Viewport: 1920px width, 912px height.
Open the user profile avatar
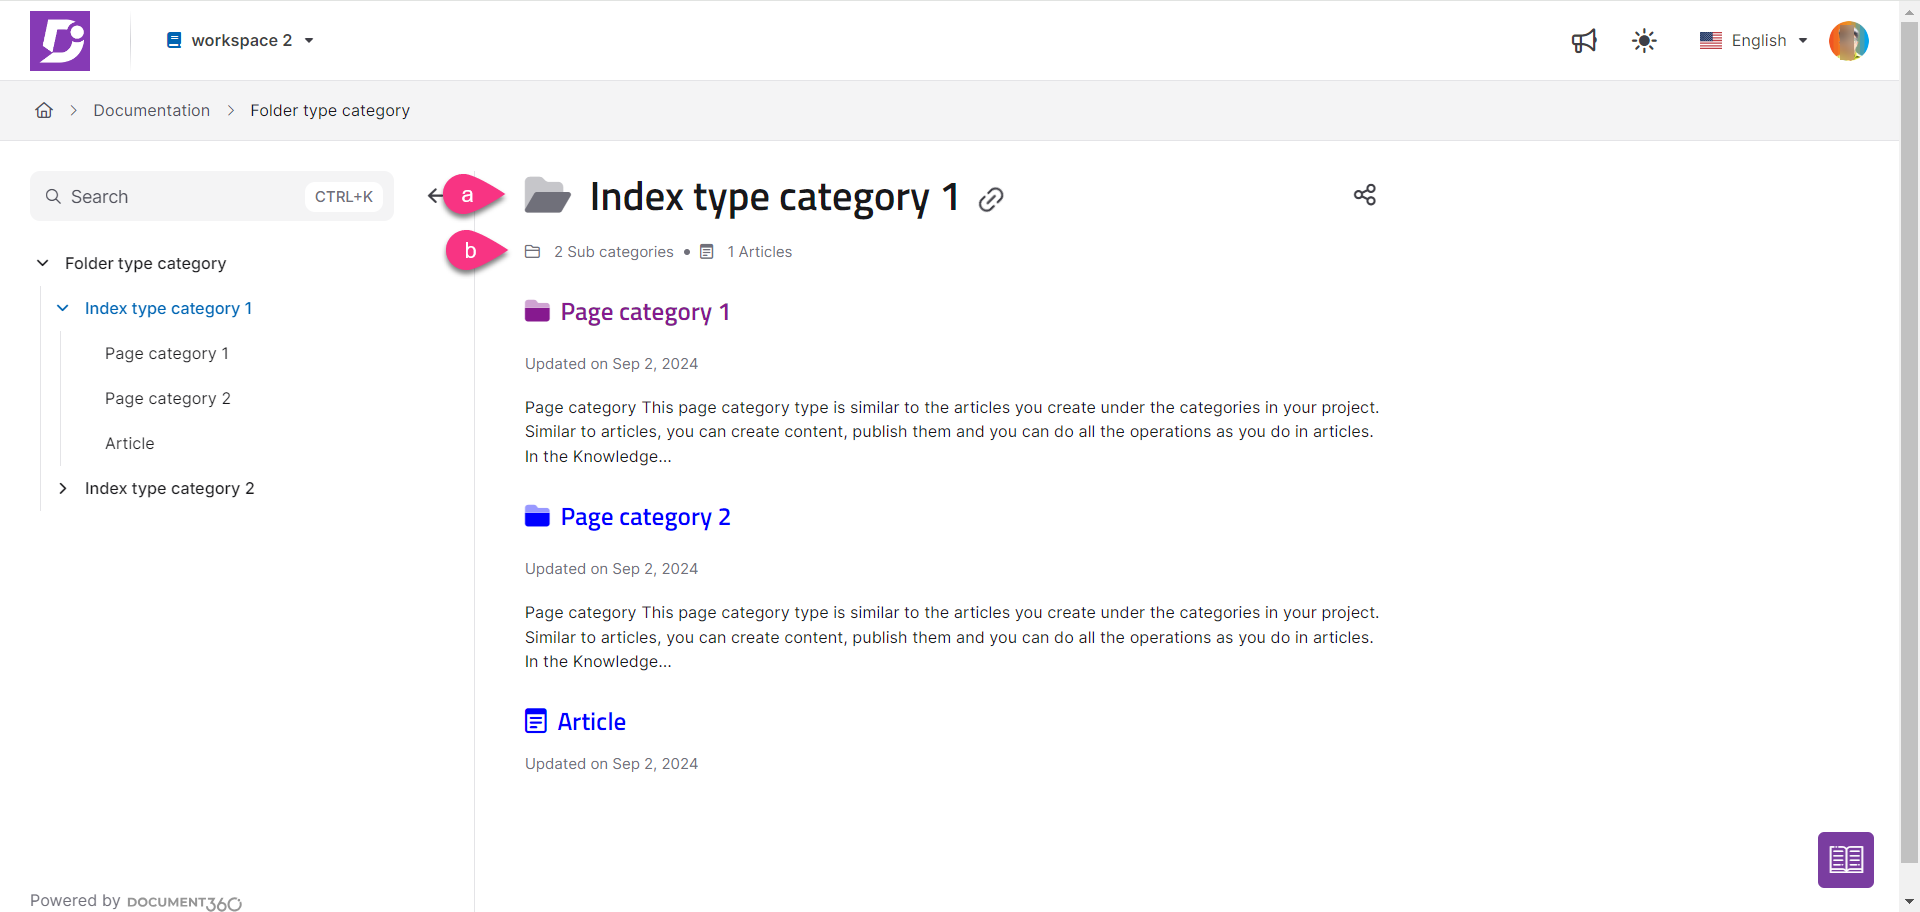[x=1849, y=41]
